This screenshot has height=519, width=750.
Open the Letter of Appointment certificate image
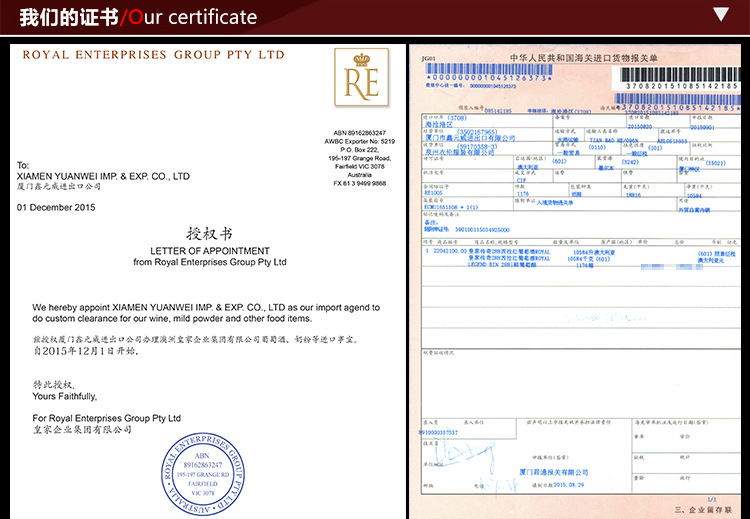point(208,281)
